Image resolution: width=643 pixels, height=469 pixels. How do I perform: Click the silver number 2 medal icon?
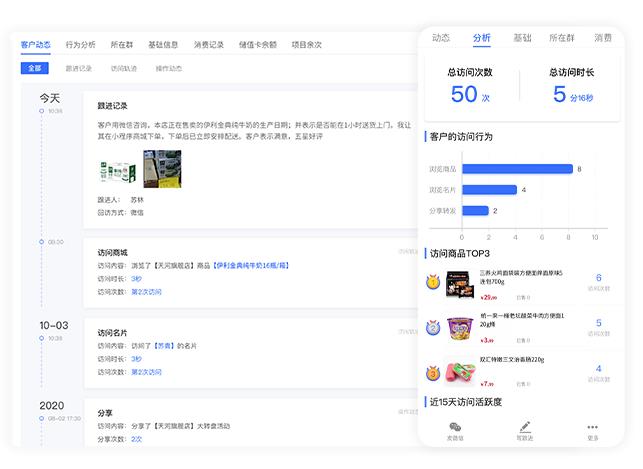(x=433, y=327)
